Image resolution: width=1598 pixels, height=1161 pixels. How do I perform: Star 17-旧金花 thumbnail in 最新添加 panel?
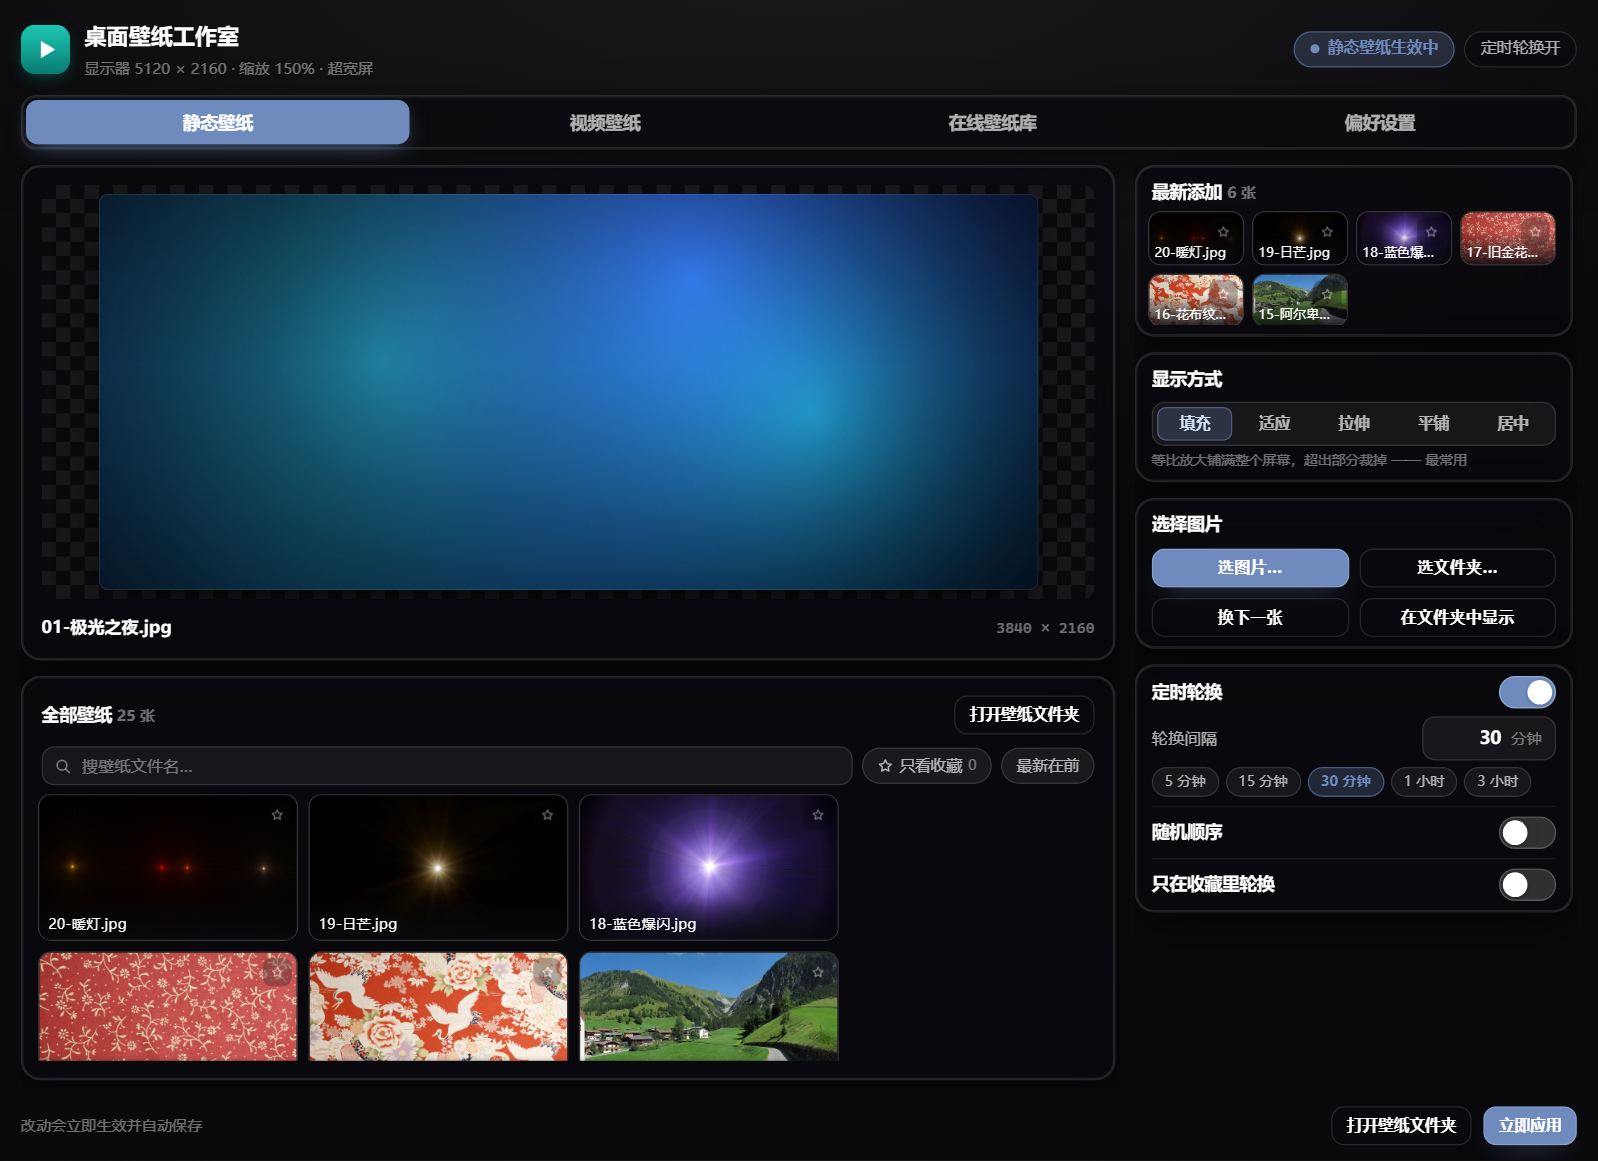(1535, 232)
